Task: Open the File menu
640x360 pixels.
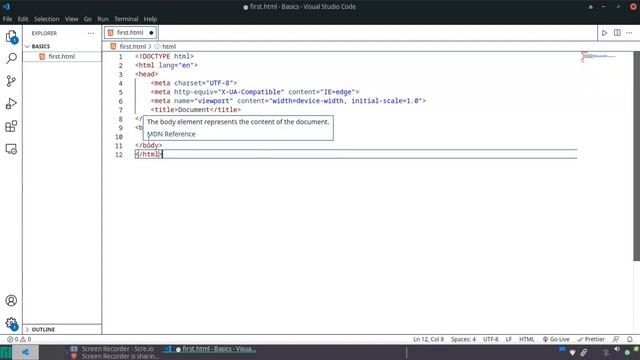Action: pos(7,19)
